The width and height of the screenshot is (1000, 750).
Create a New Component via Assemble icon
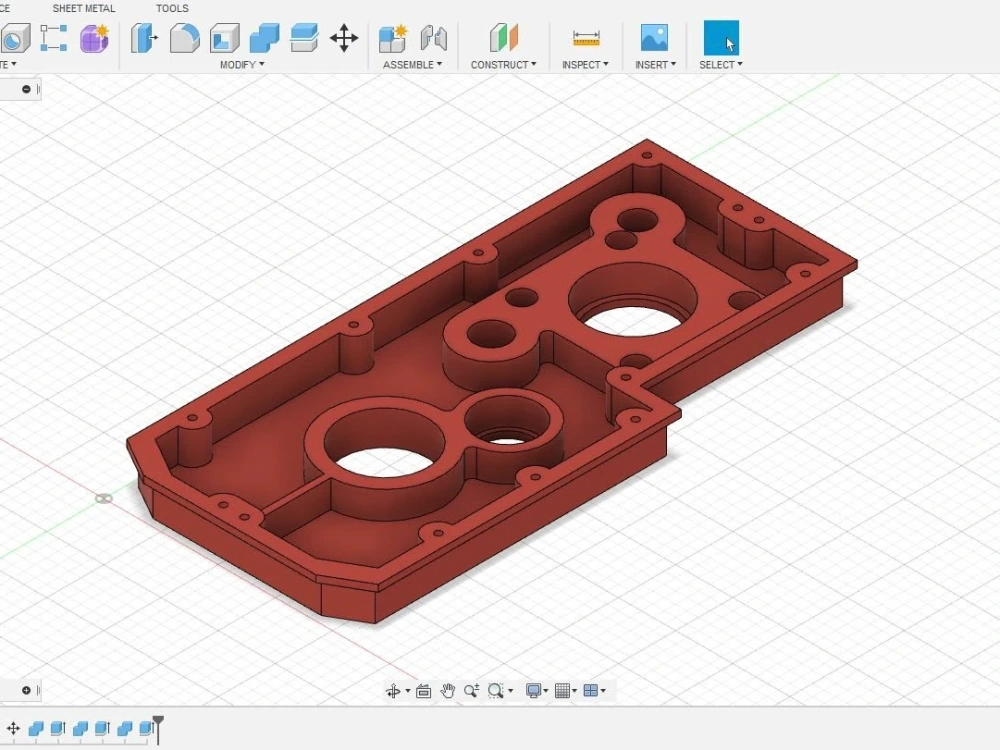pos(393,38)
